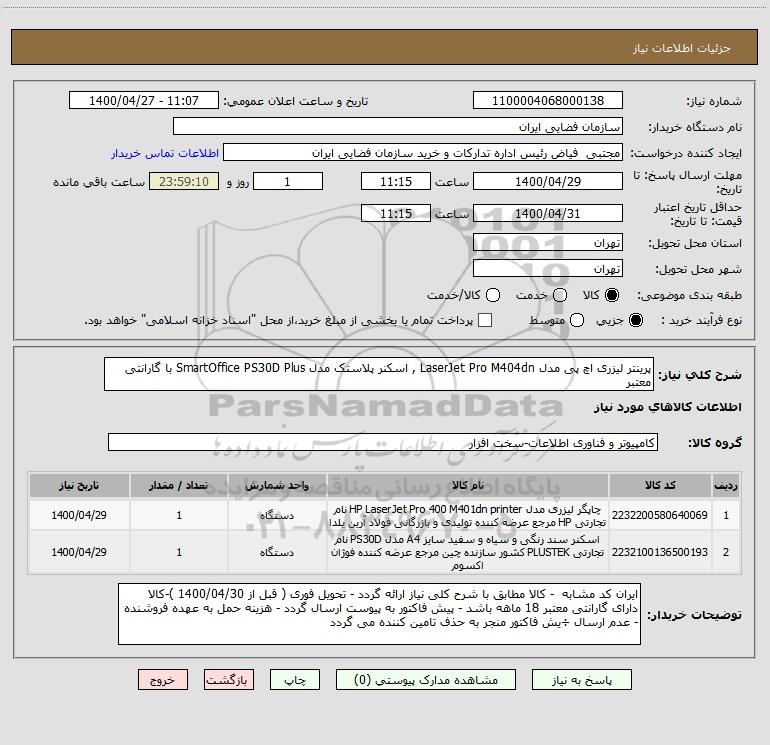Select the کالا/خدمت radio button
The height and width of the screenshot is (745, 770).
click(493, 295)
